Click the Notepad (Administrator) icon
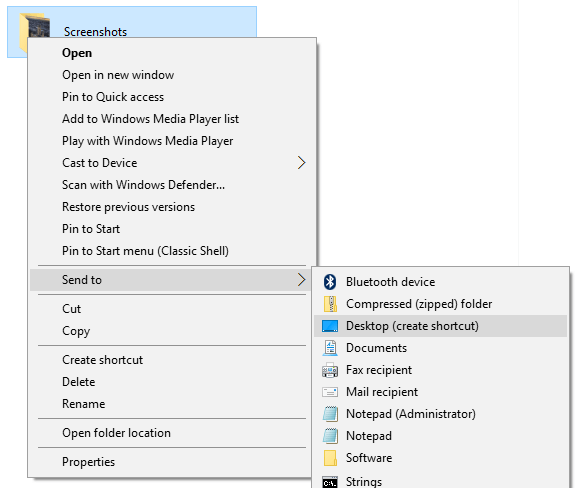This screenshot has height=488, width=585. pyautogui.click(x=330, y=414)
